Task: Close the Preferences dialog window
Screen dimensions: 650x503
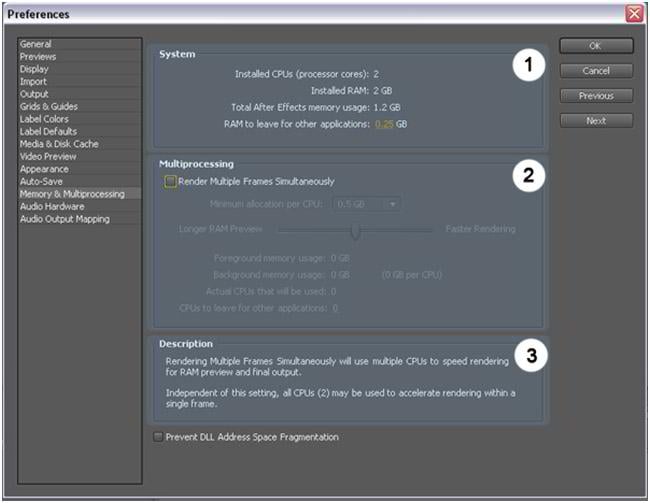Action: coord(633,14)
